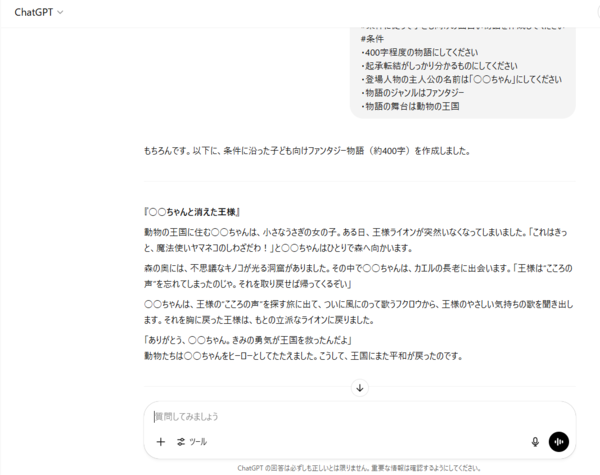
Task: Click the quote 「ありがとう、○○ちゃん。
Action: tap(248, 340)
